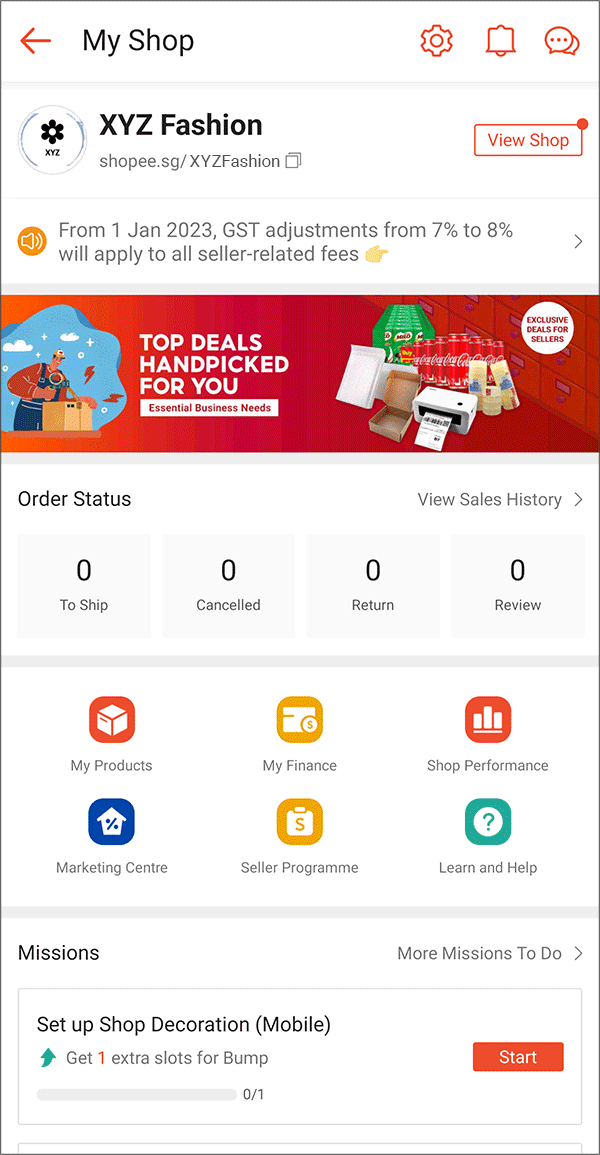Open shop settings gear icon
The width and height of the screenshot is (600, 1155).
436,41
